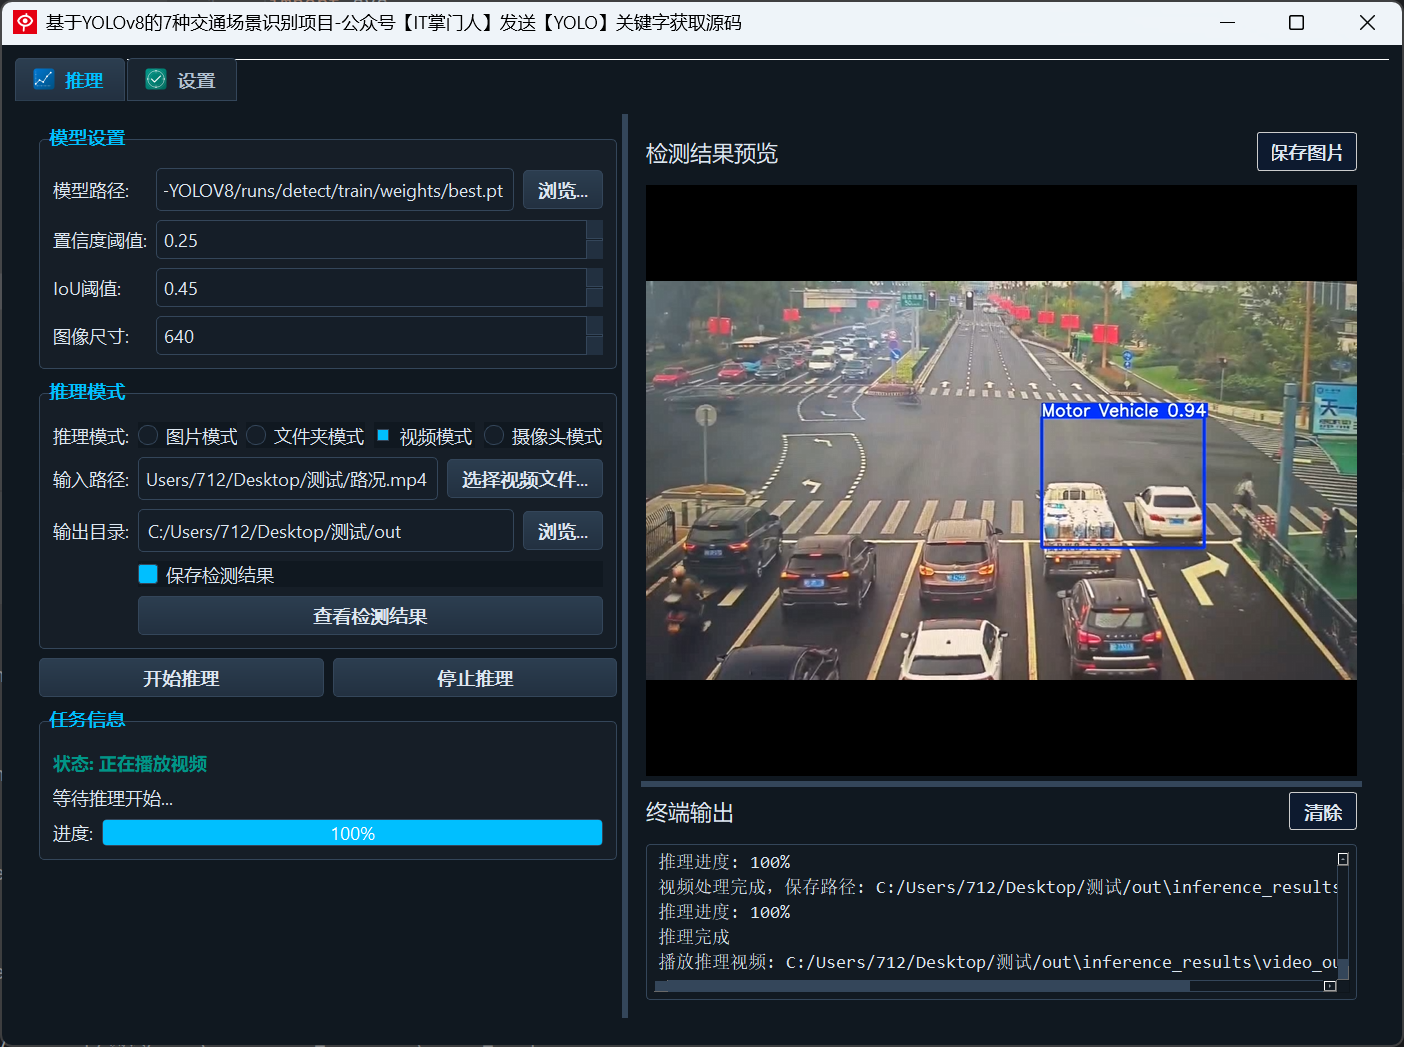Select 图片模式 radio button

tap(148, 435)
